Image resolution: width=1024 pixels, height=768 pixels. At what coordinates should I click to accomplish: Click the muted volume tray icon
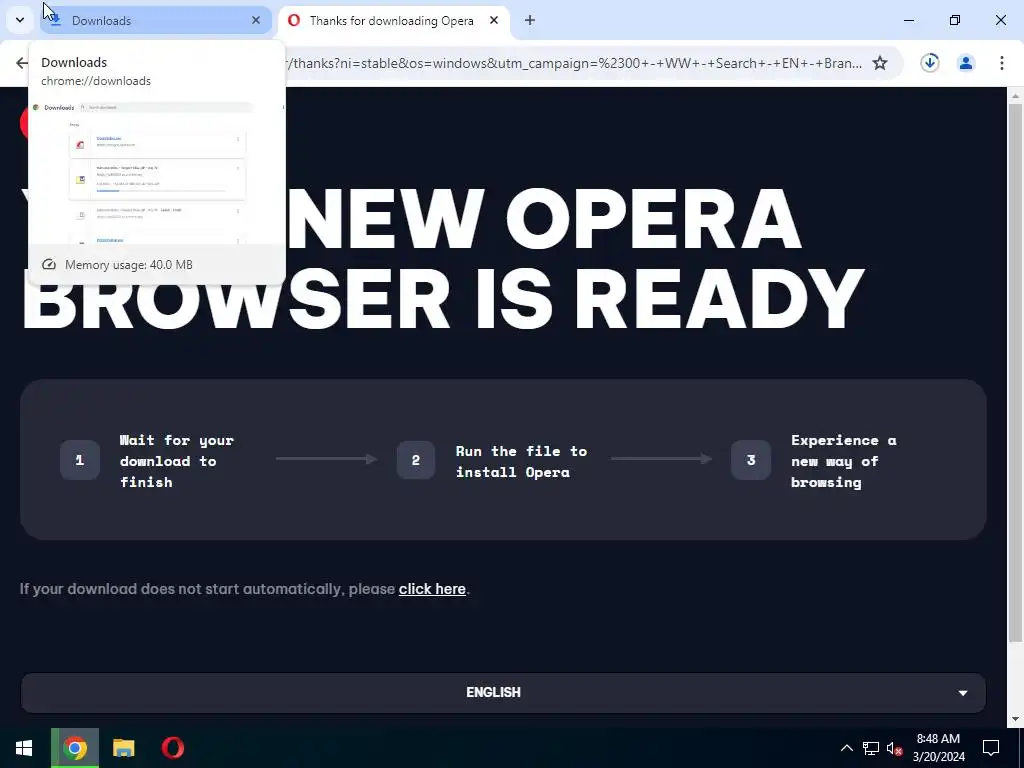coord(894,748)
